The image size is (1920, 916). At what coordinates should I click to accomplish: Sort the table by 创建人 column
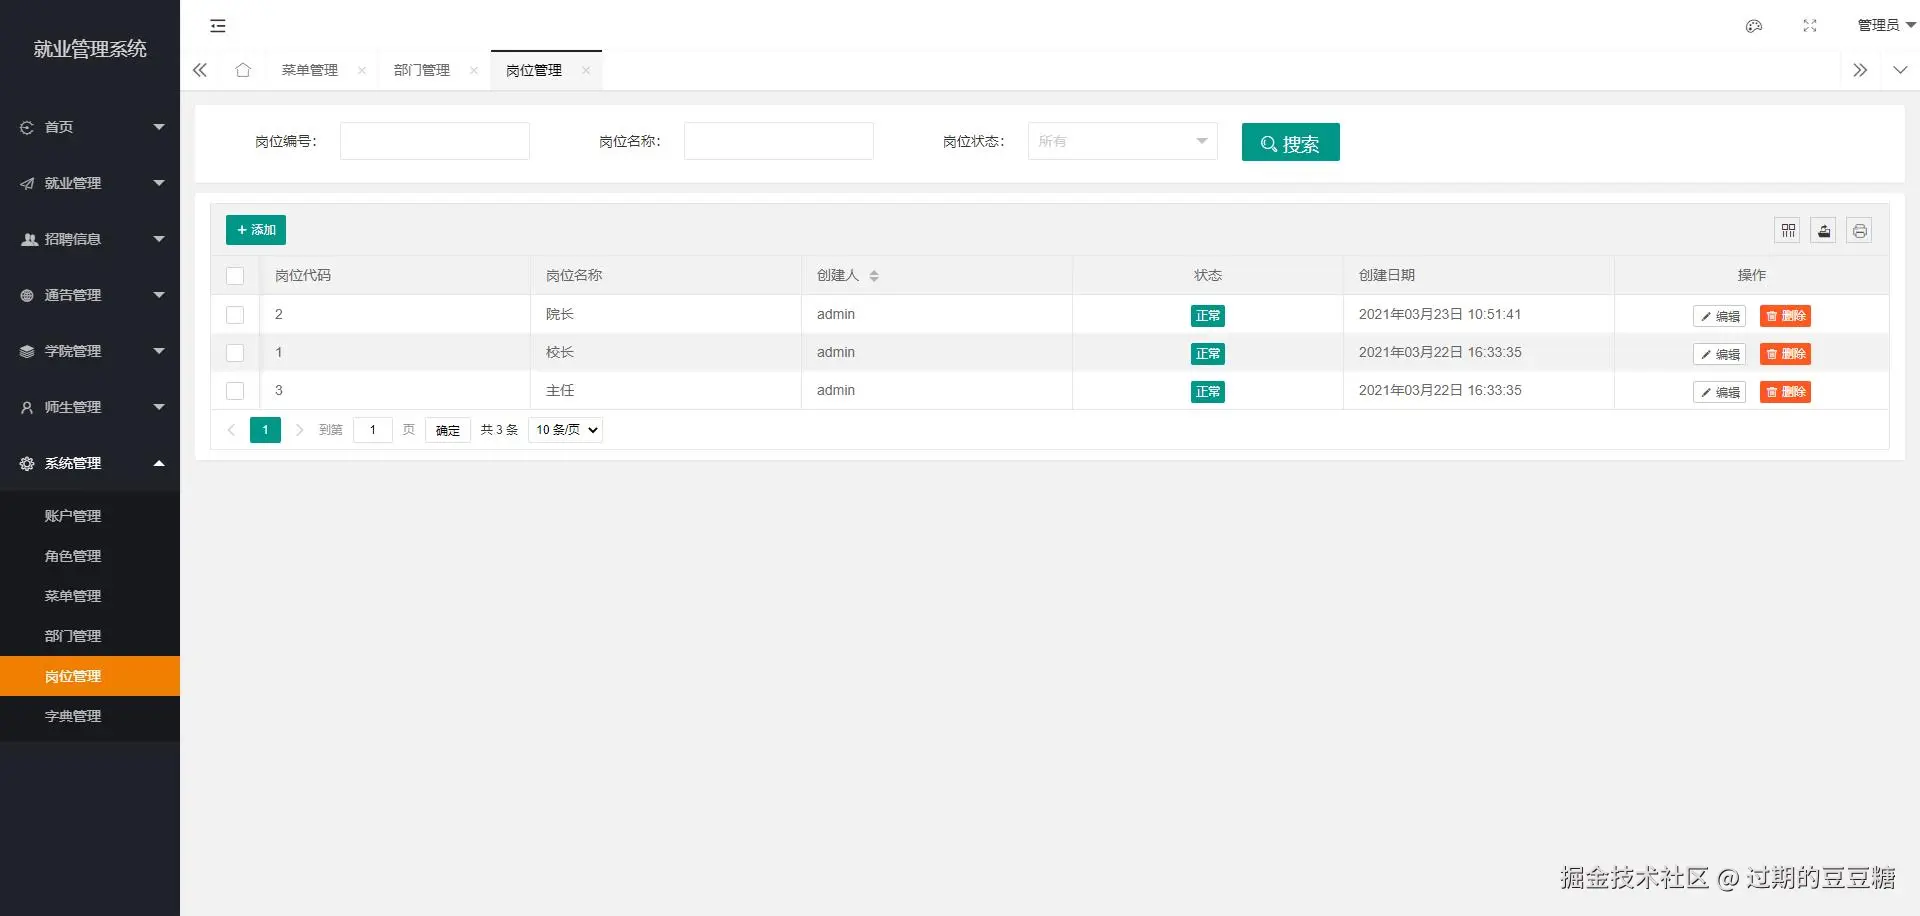tap(874, 276)
